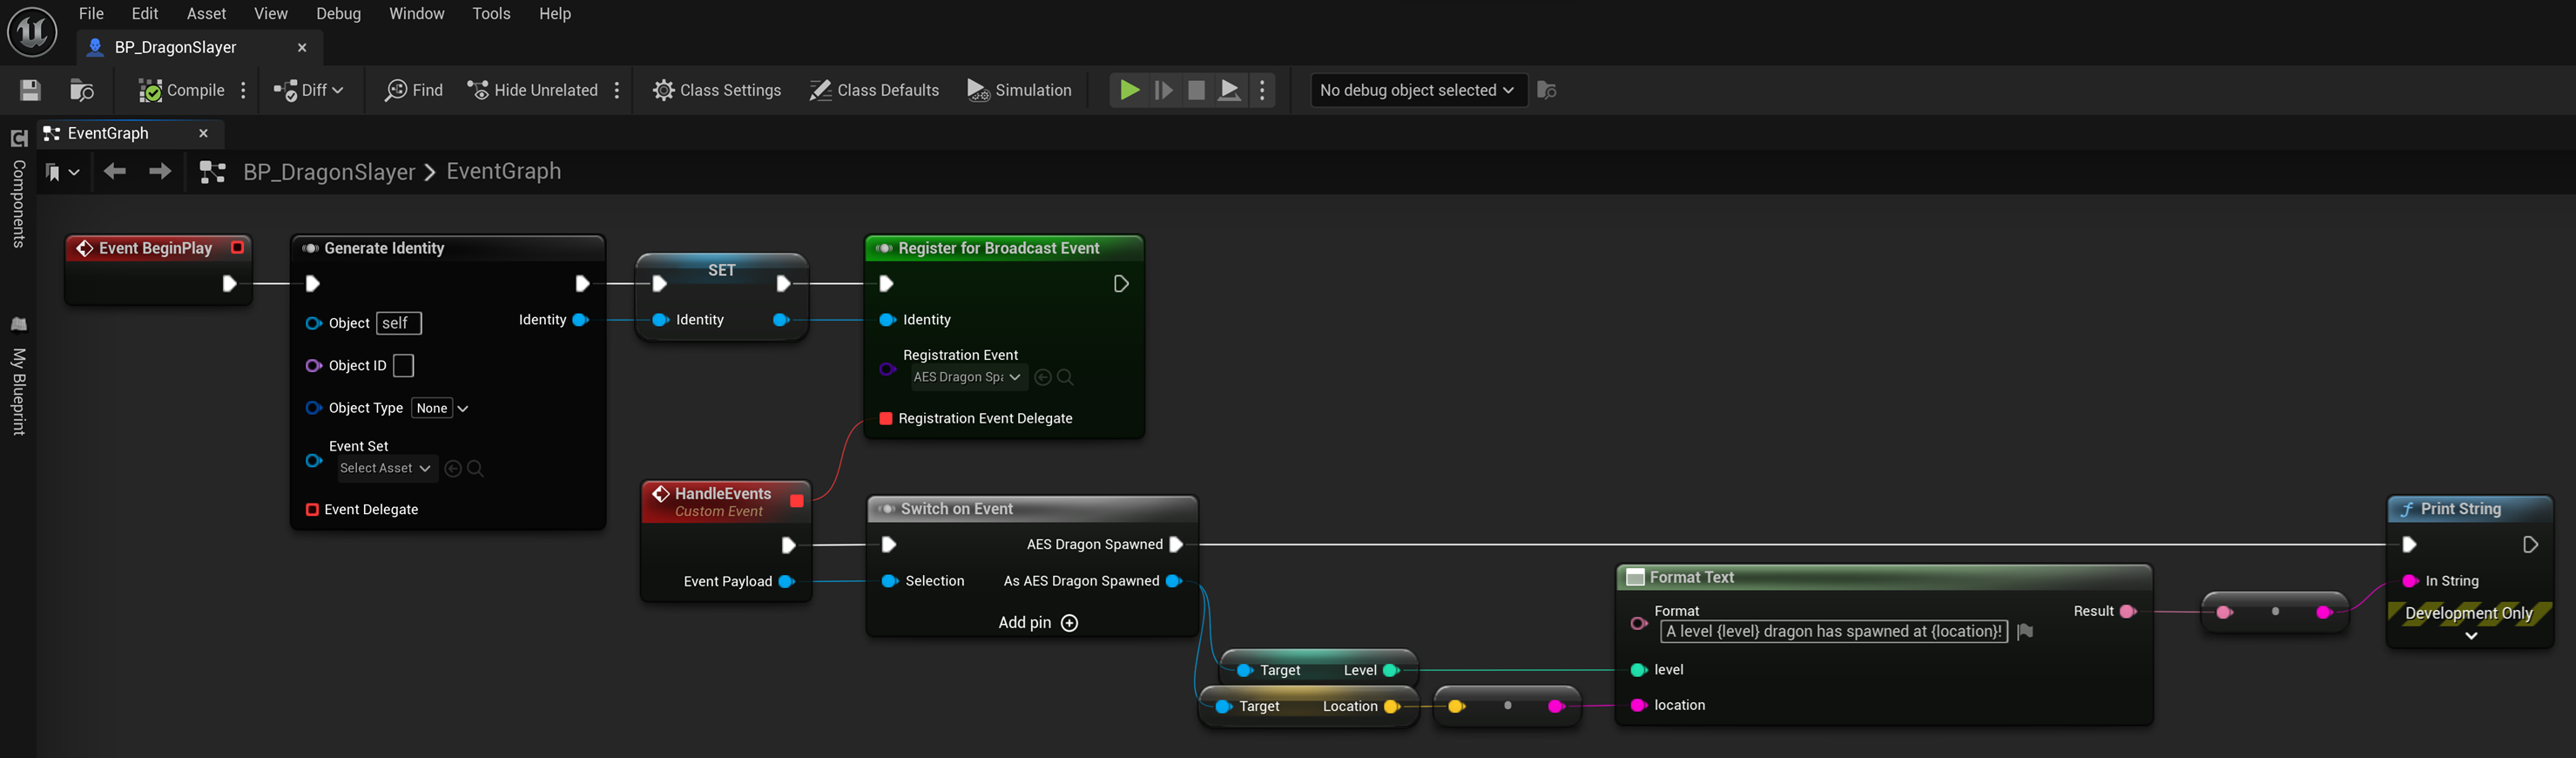Toggle the Hide Unrelated button
The width and height of the screenshot is (2576, 758).
click(532, 90)
